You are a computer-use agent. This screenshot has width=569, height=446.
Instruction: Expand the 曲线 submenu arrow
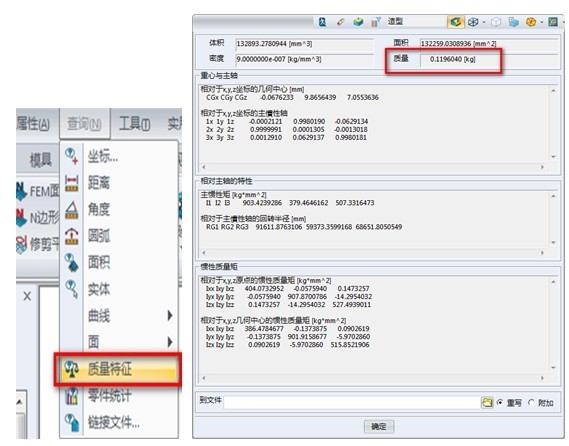(170, 315)
